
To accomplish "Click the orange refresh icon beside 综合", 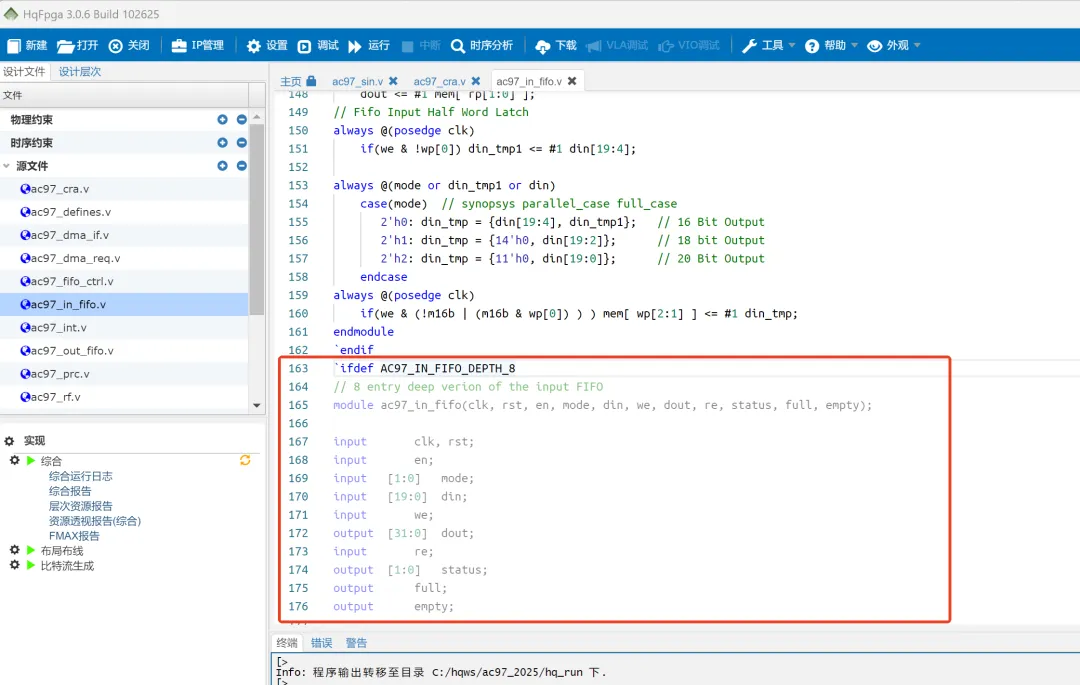I will tap(245, 460).
